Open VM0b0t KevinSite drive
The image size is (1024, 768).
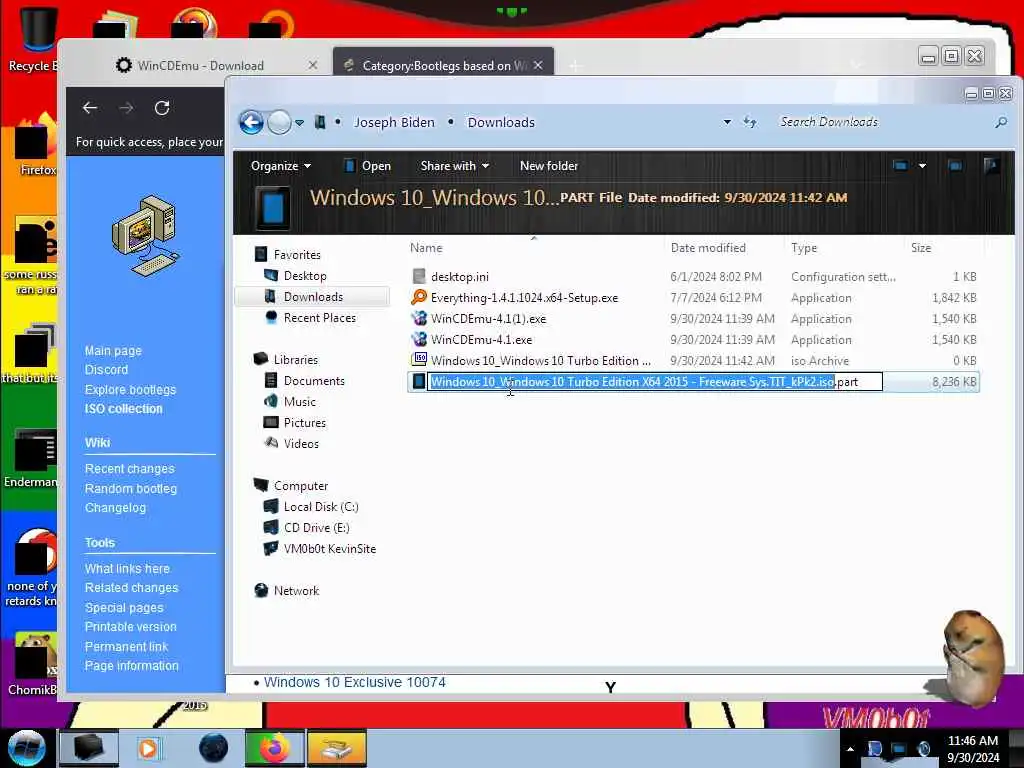(330, 549)
